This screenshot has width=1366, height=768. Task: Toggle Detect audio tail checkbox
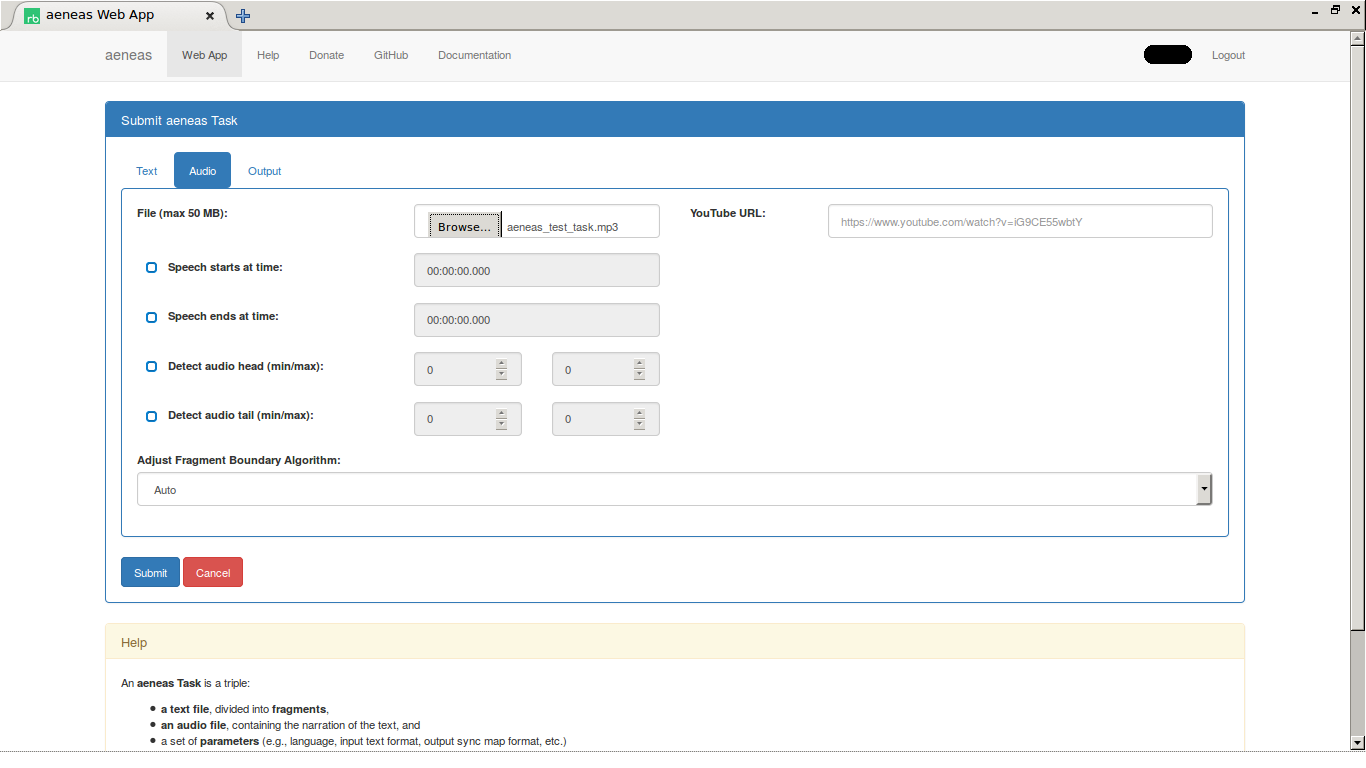[152, 416]
